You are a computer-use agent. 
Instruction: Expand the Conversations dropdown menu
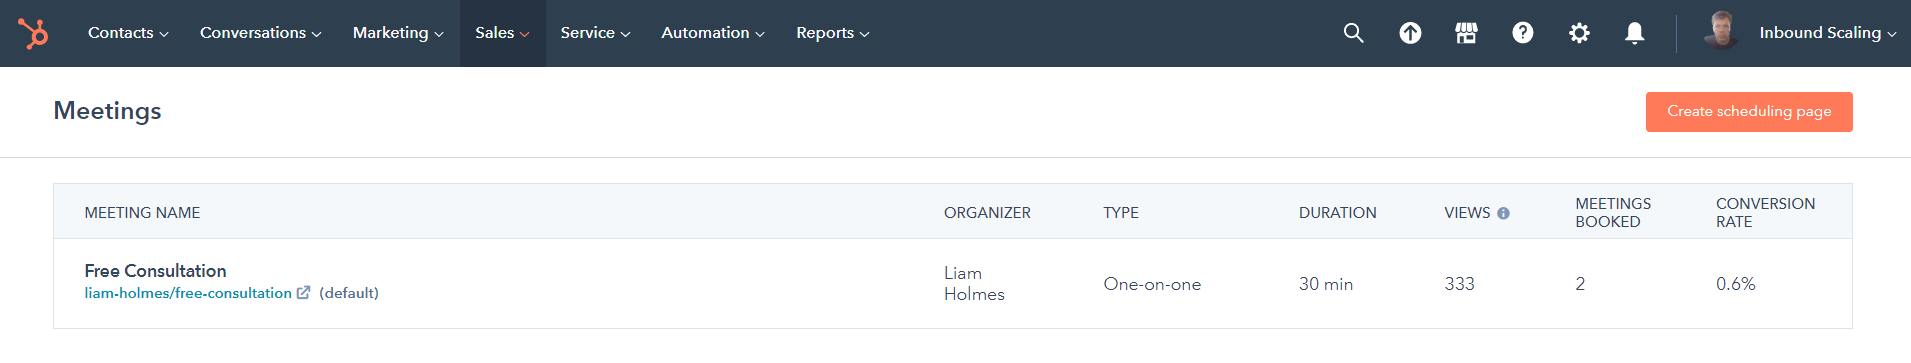(261, 33)
